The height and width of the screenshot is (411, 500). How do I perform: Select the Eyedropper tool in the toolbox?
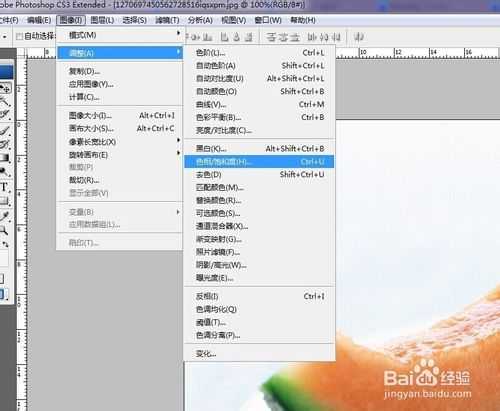(4, 216)
